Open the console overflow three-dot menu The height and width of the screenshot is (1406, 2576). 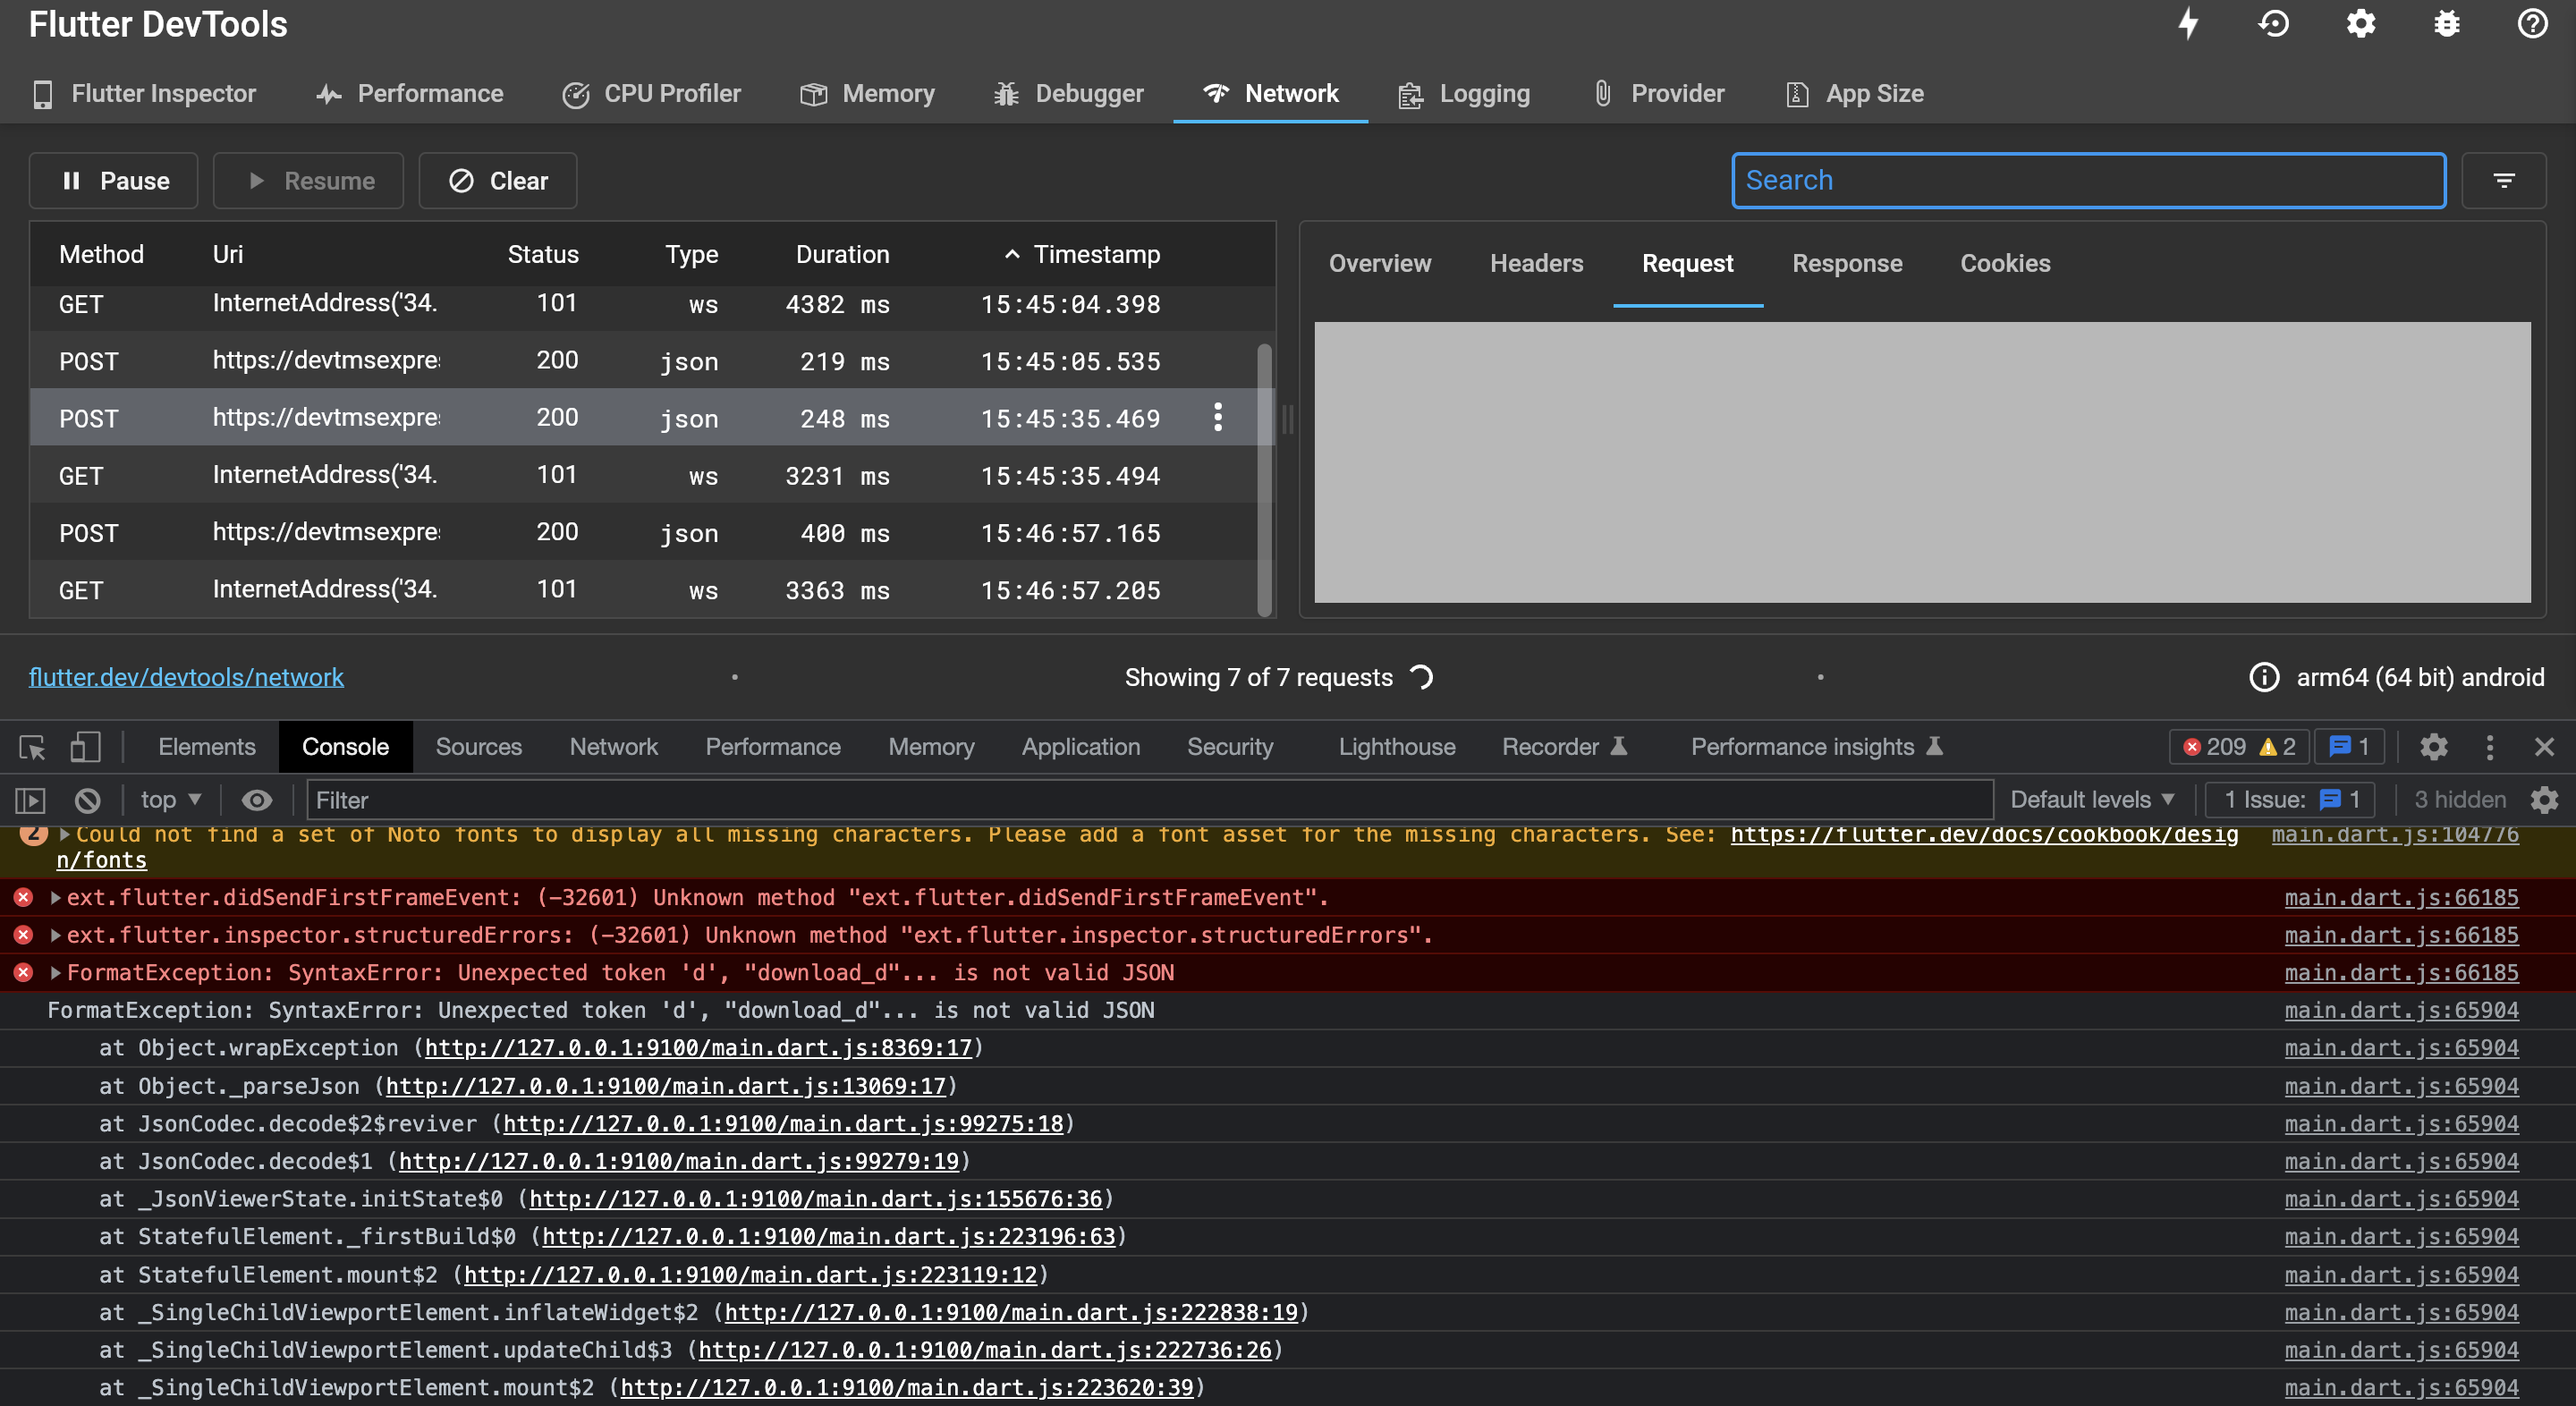pos(2489,747)
